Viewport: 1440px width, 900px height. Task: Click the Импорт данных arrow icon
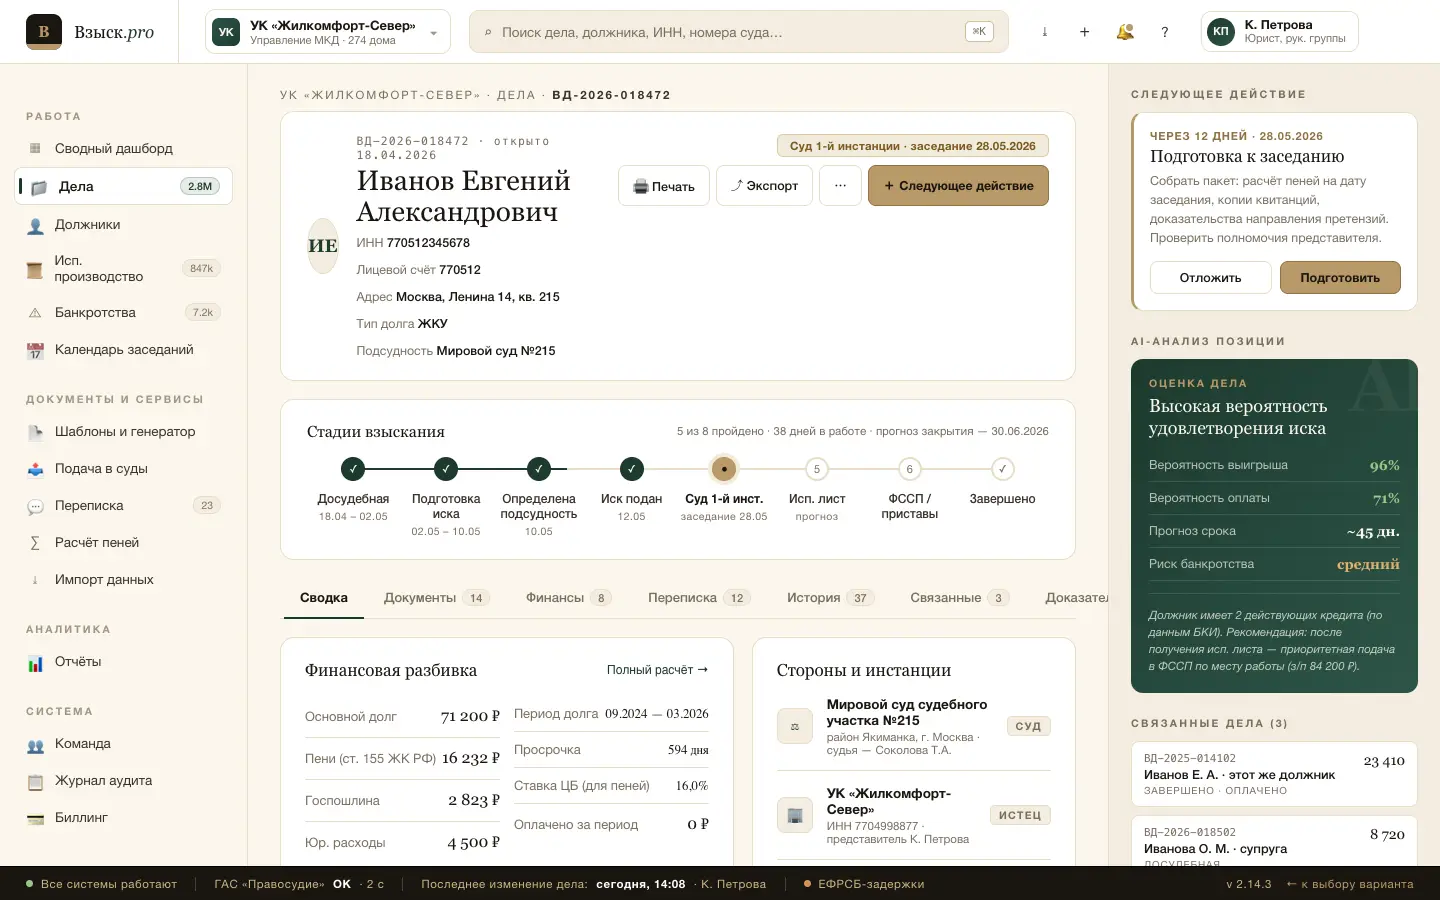tap(35, 580)
